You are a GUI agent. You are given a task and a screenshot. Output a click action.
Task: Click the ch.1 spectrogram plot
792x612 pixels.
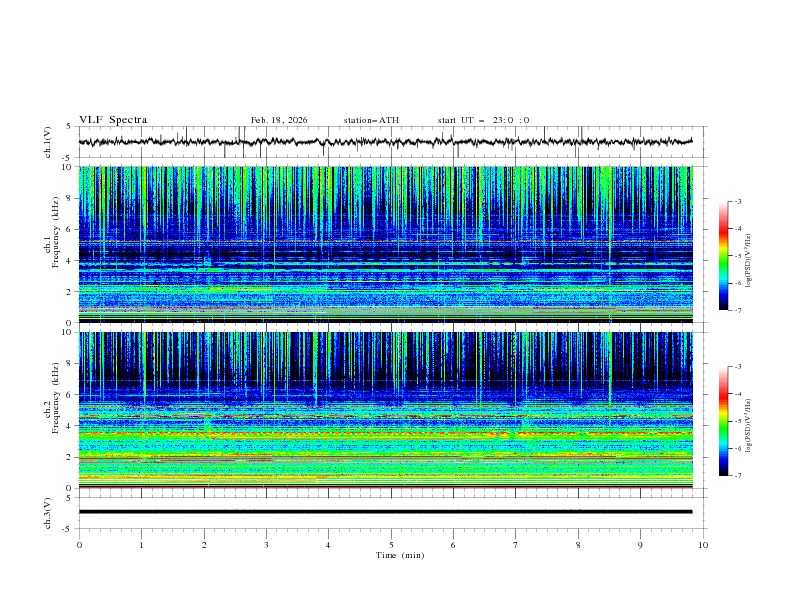click(385, 244)
